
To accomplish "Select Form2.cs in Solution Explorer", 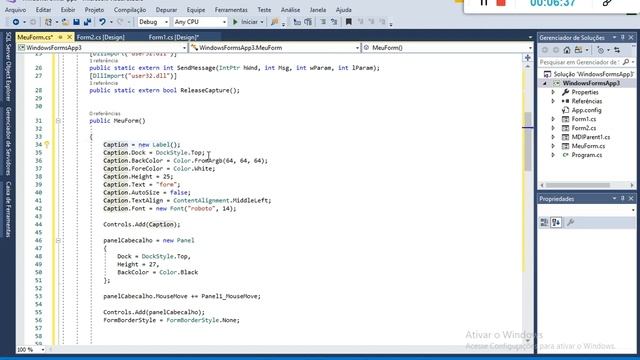I will point(583,128).
